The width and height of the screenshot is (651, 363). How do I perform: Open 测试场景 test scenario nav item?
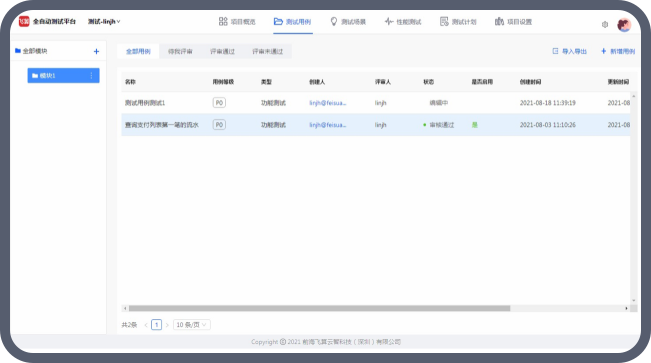(348, 22)
